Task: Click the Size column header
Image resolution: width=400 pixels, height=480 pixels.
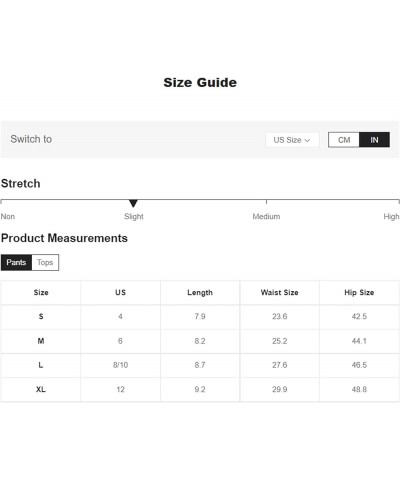Action: 41,292
